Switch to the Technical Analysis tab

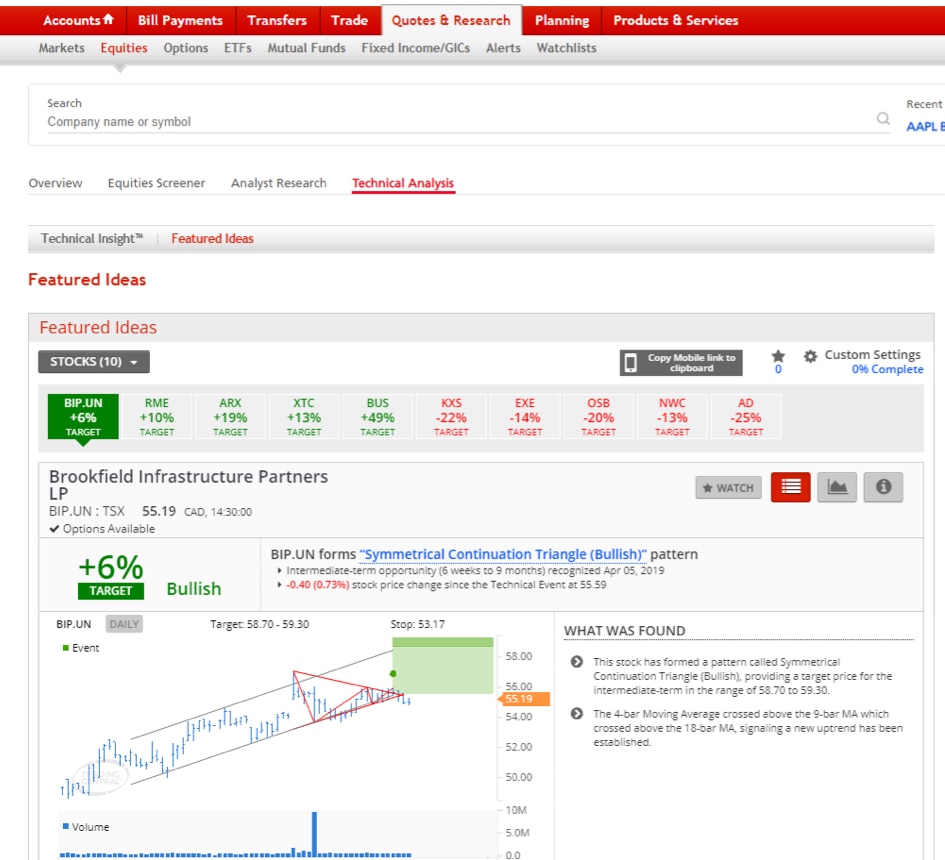403,183
